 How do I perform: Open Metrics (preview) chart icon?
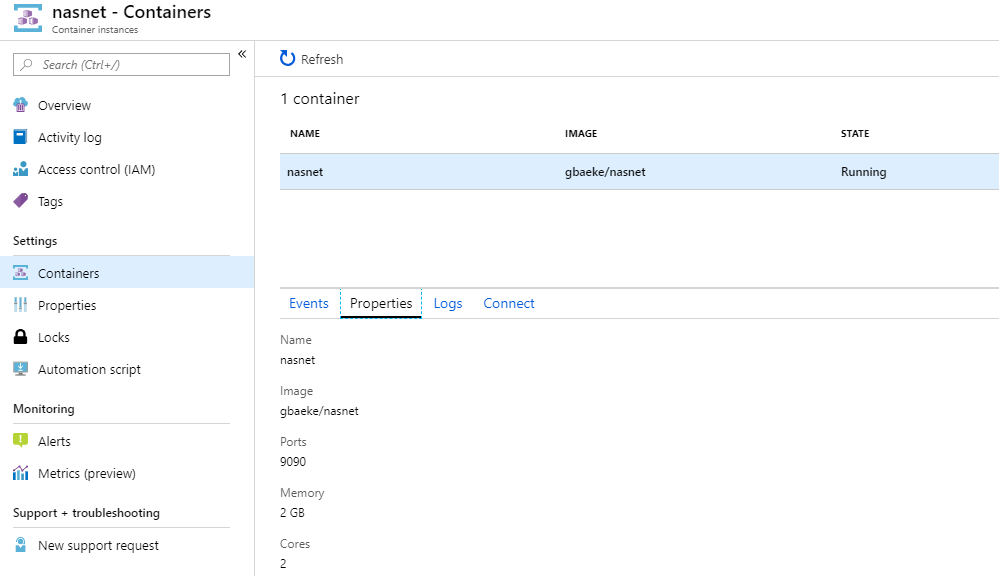tap(20, 473)
